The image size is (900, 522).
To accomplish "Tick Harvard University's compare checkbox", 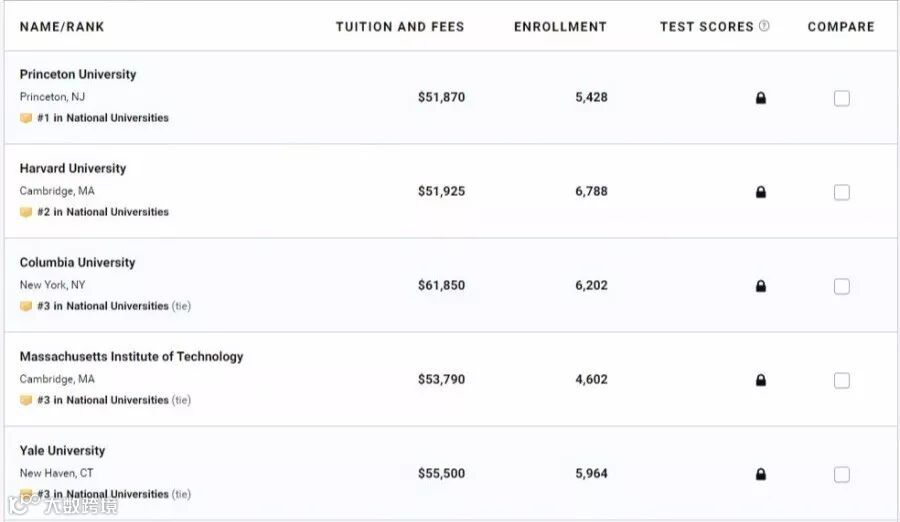I will [842, 192].
